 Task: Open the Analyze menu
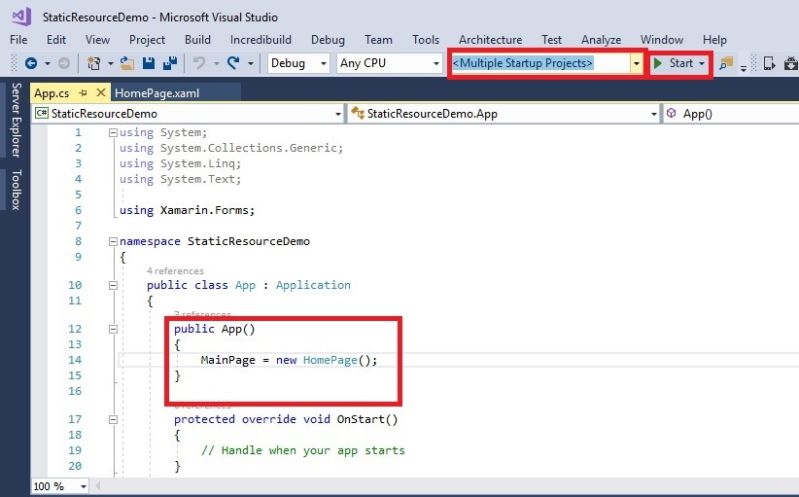[x=601, y=40]
